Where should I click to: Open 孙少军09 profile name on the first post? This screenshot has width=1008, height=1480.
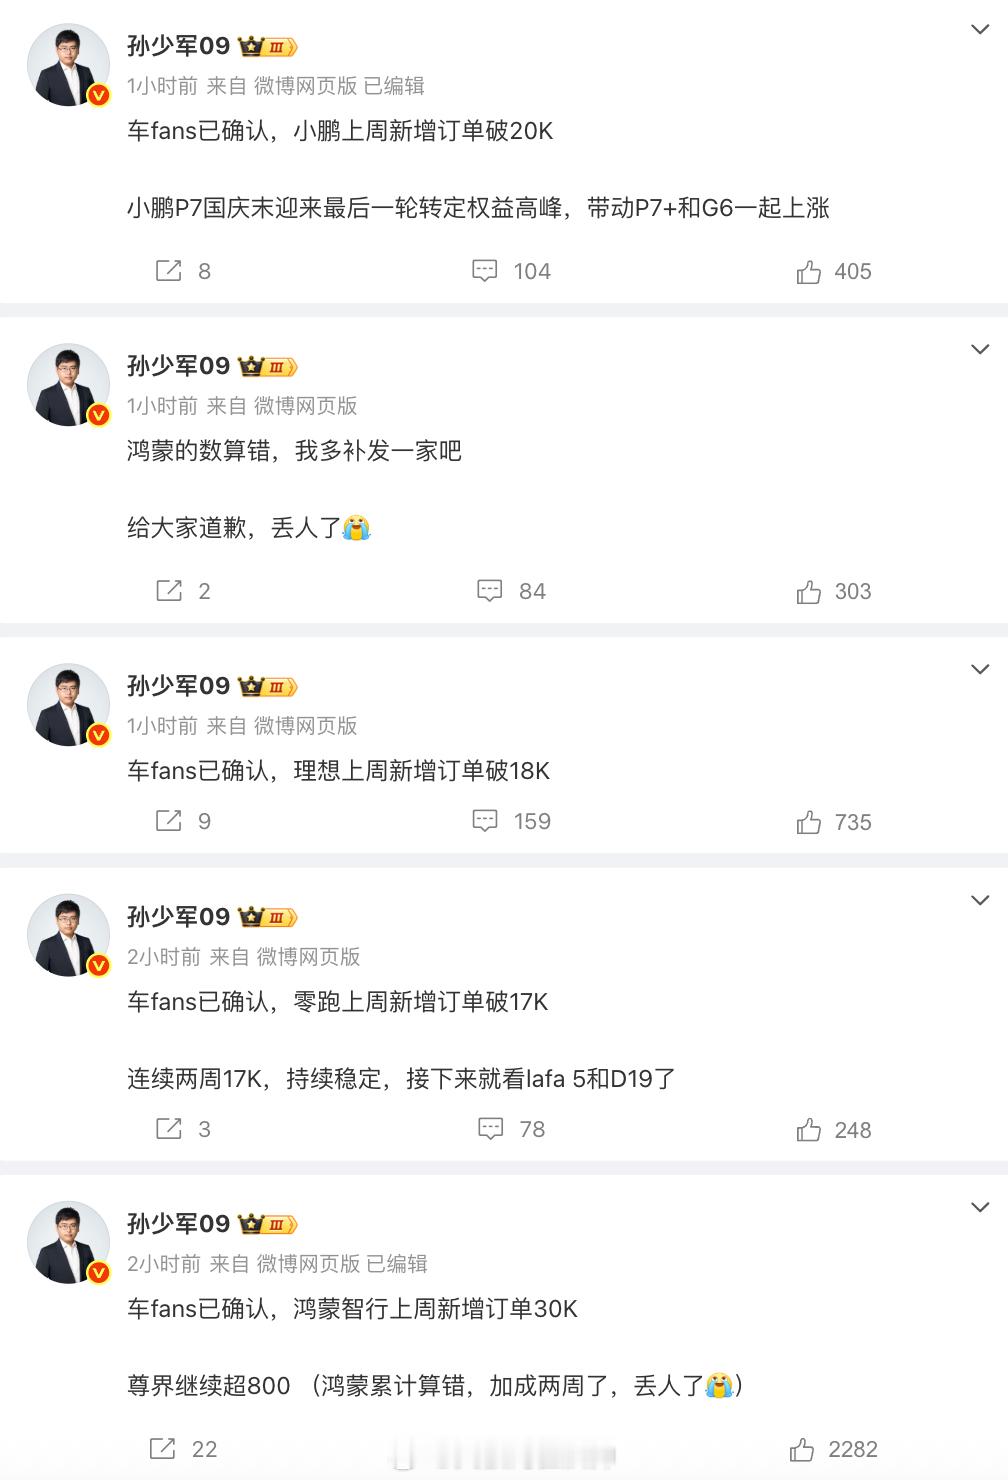(x=178, y=46)
